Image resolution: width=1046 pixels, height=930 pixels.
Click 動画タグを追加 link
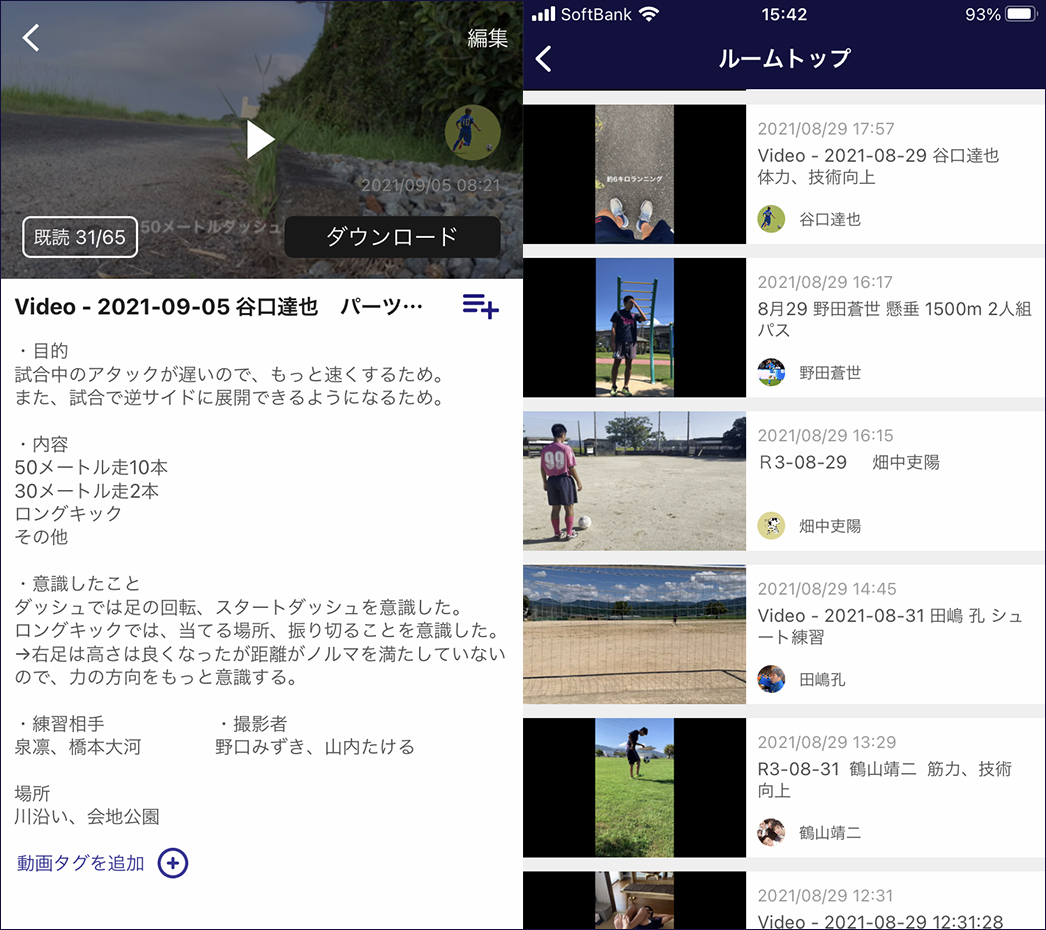click(81, 863)
